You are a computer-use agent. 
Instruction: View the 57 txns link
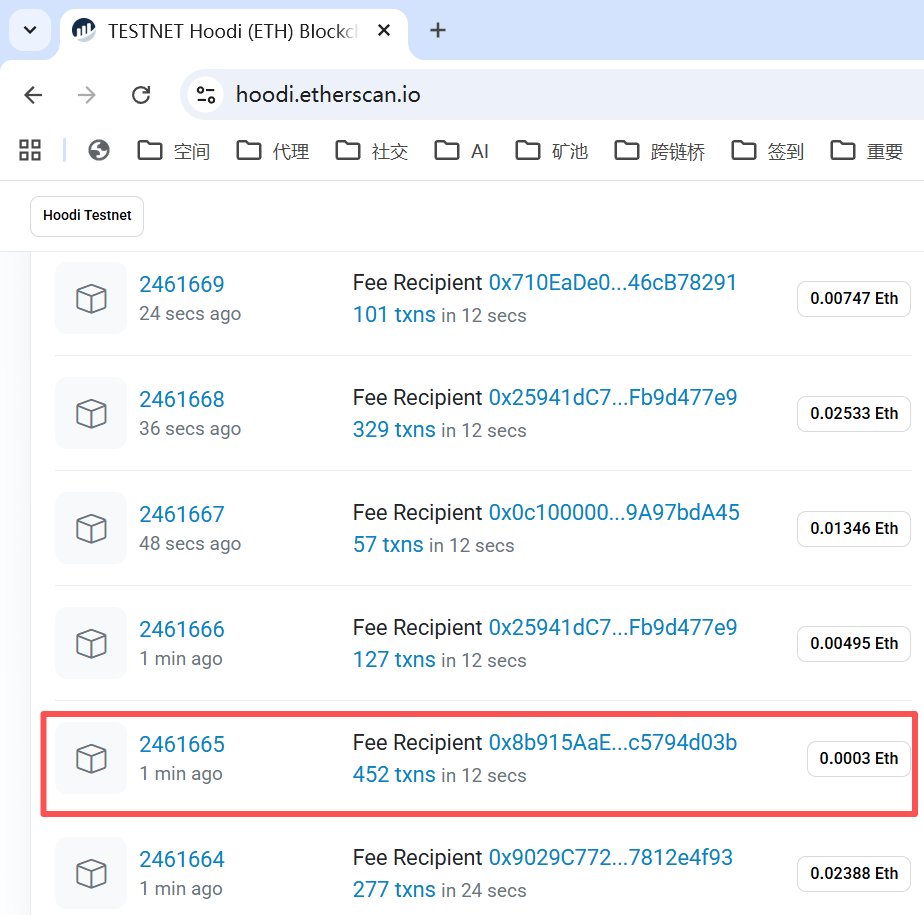(388, 544)
